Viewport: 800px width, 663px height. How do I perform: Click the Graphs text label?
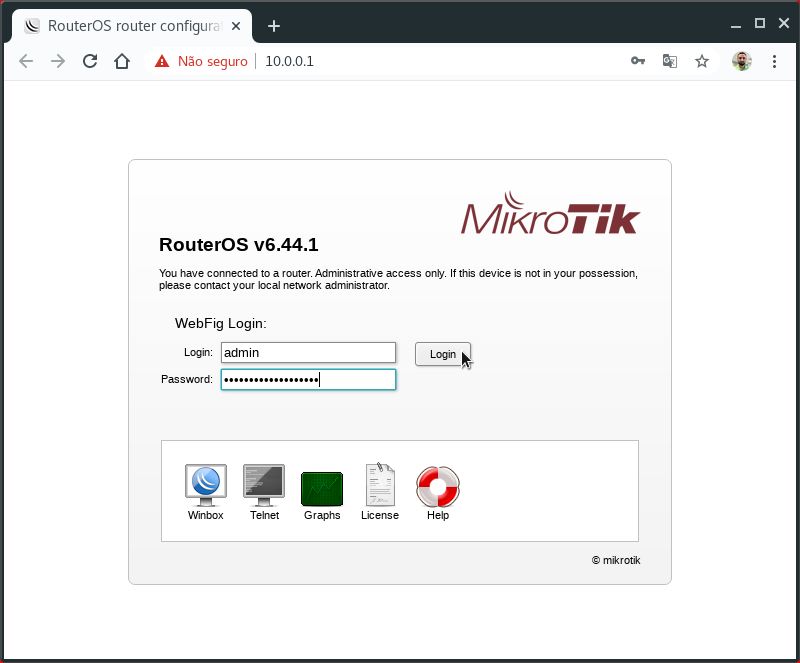[322, 515]
